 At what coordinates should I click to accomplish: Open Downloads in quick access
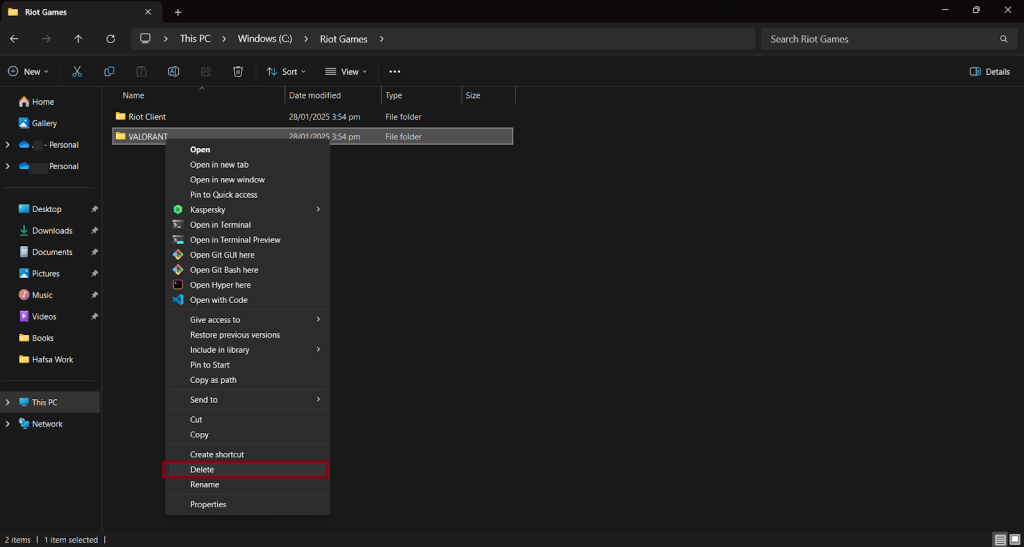pyautogui.click(x=50, y=230)
